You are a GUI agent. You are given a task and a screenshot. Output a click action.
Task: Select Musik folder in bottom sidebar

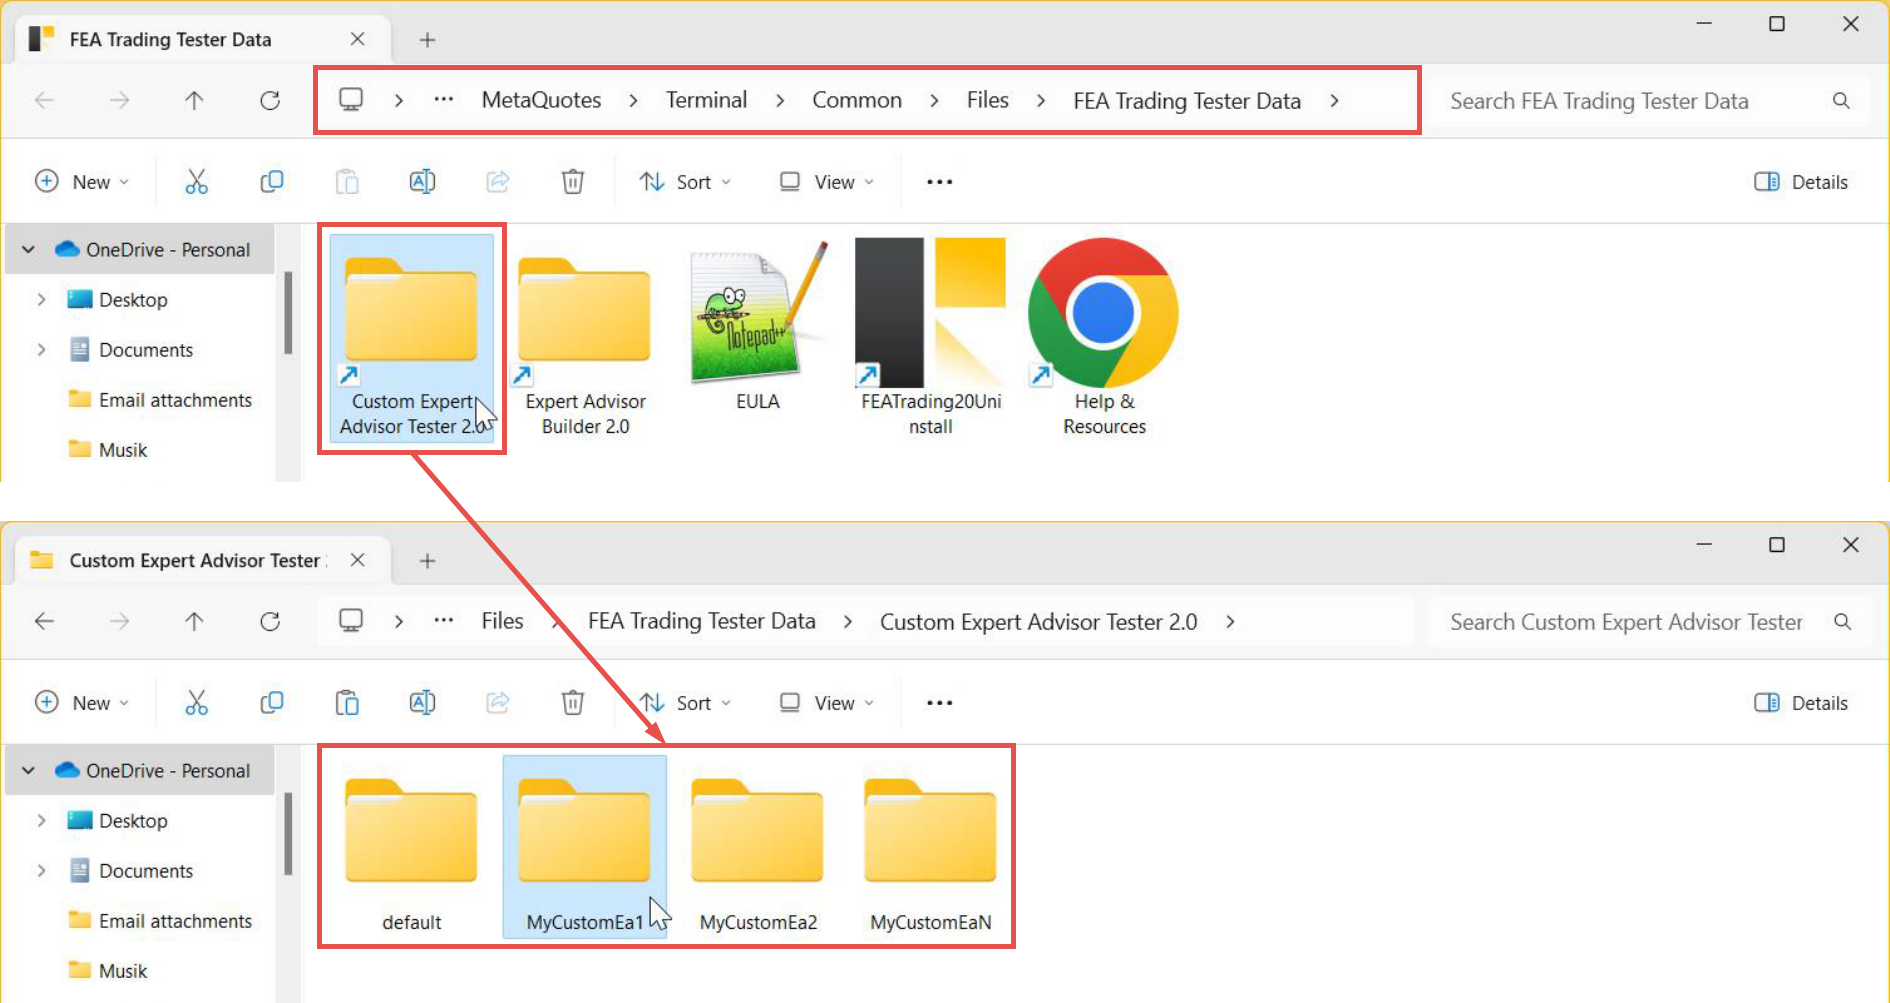tap(108, 970)
